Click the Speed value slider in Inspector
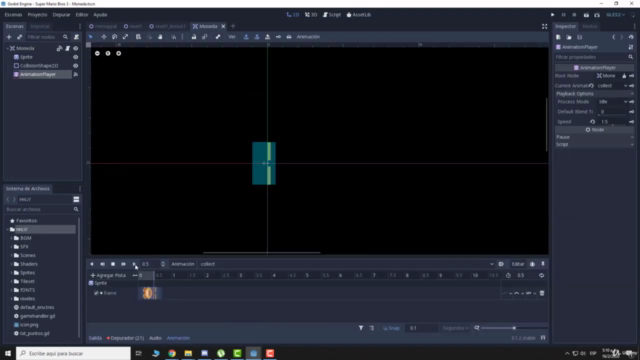This screenshot has width=640, height=360. click(x=613, y=122)
